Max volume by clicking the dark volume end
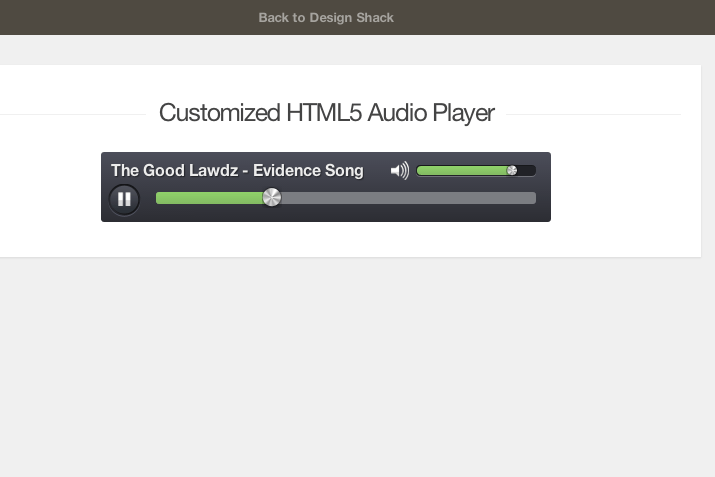This screenshot has height=477, width=715. (x=527, y=171)
